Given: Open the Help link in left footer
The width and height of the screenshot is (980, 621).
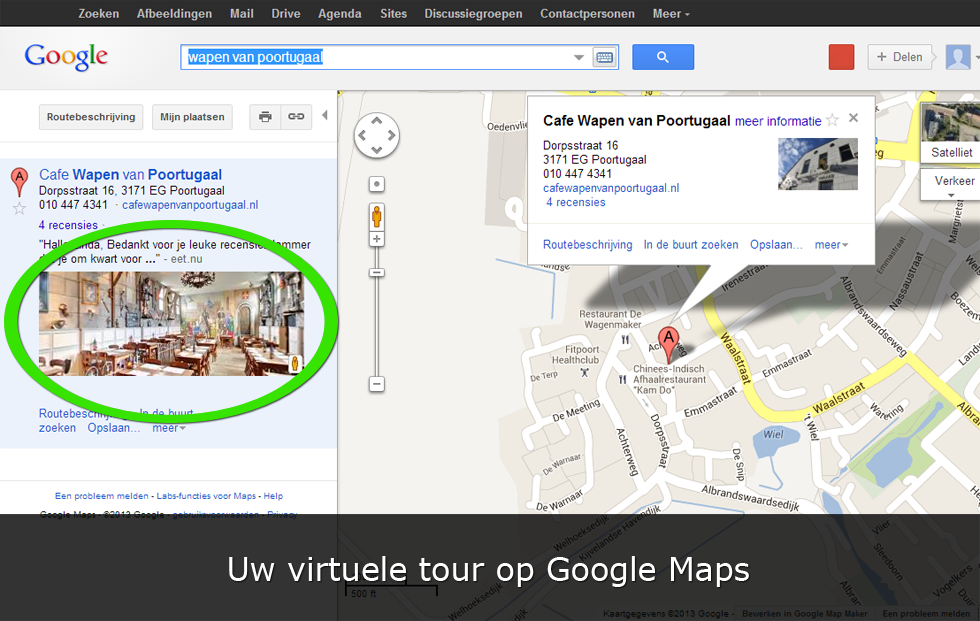Looking at the screenshot, I should [273, 496].
